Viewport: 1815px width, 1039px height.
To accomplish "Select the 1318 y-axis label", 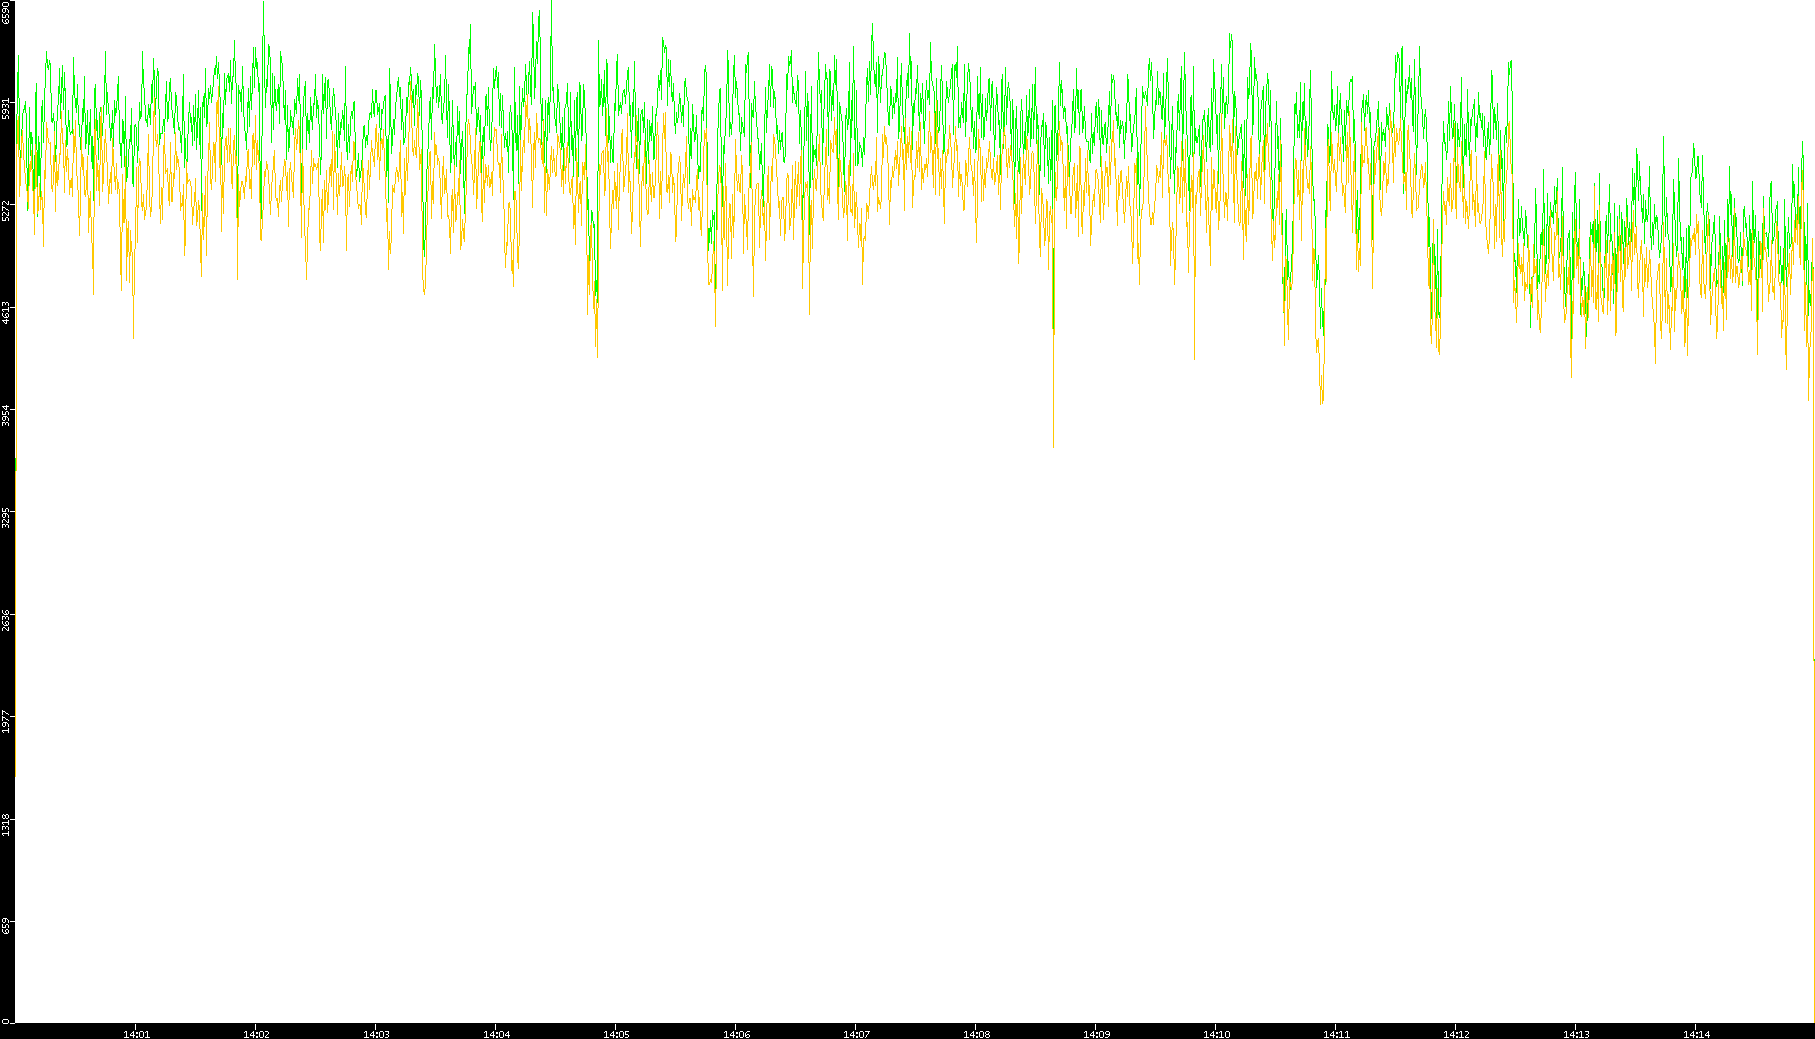I will (7, 825).
